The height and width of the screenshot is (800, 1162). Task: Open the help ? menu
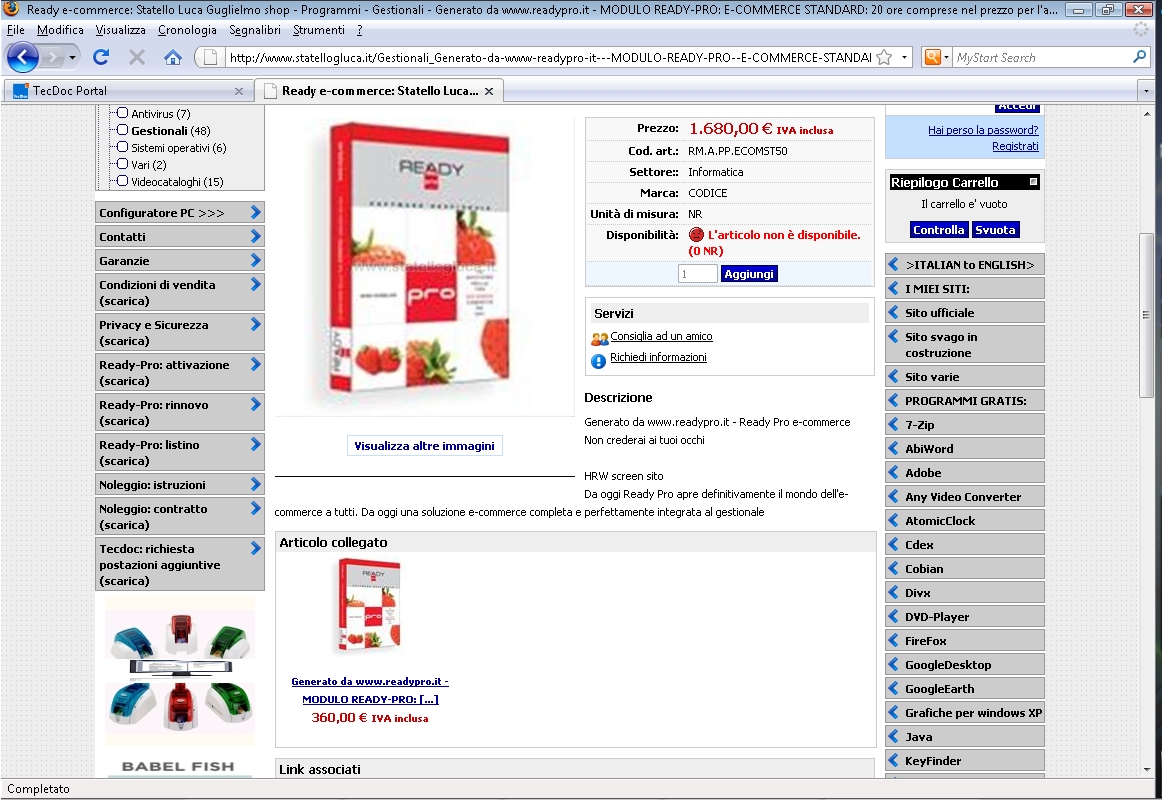tap(359, 30)
